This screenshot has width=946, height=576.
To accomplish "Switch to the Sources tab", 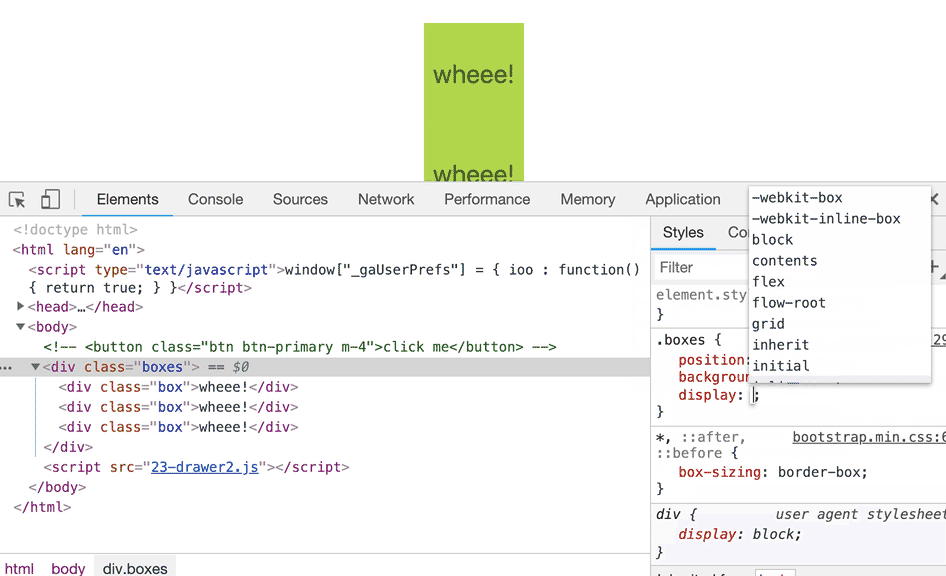I will [300, 200].
